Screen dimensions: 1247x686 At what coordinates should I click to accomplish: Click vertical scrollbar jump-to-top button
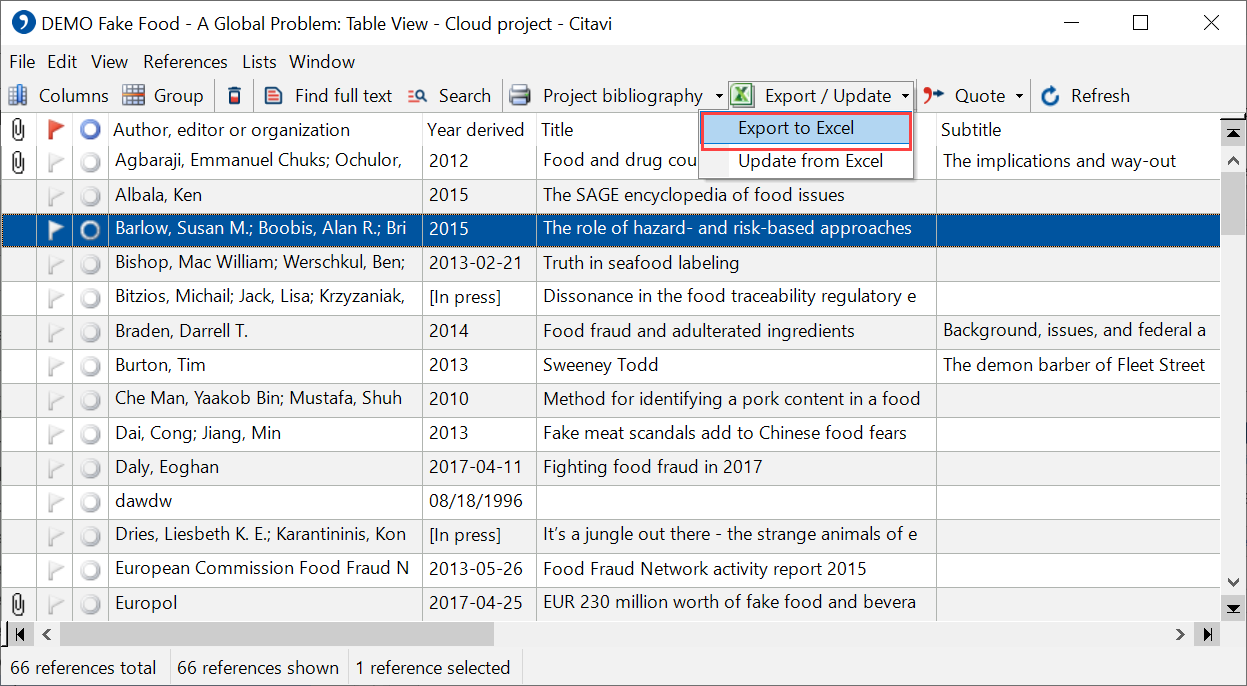(1233, 131)
